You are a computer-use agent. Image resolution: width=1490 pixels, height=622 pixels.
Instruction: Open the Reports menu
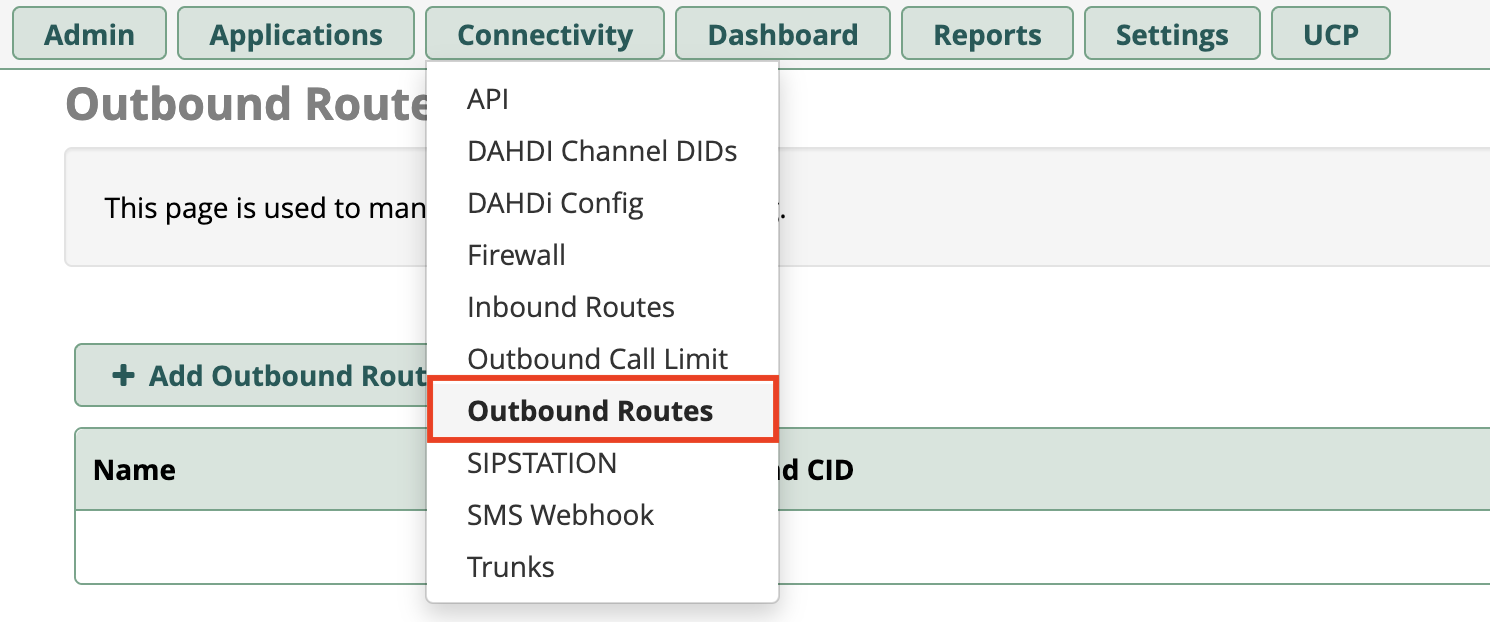(987, 35)
